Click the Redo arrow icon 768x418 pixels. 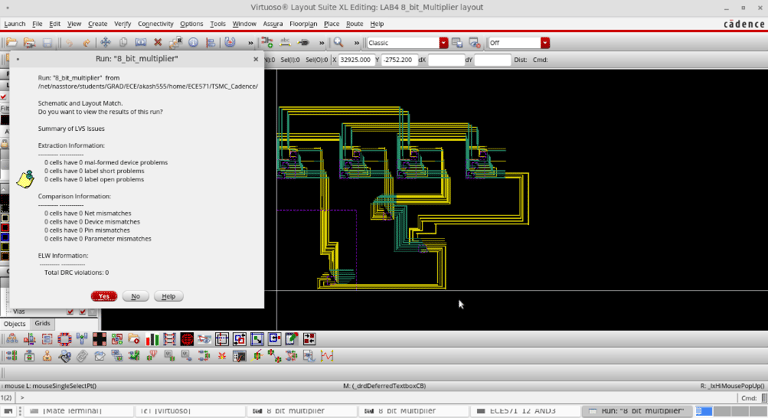click(x=86, y=43)
